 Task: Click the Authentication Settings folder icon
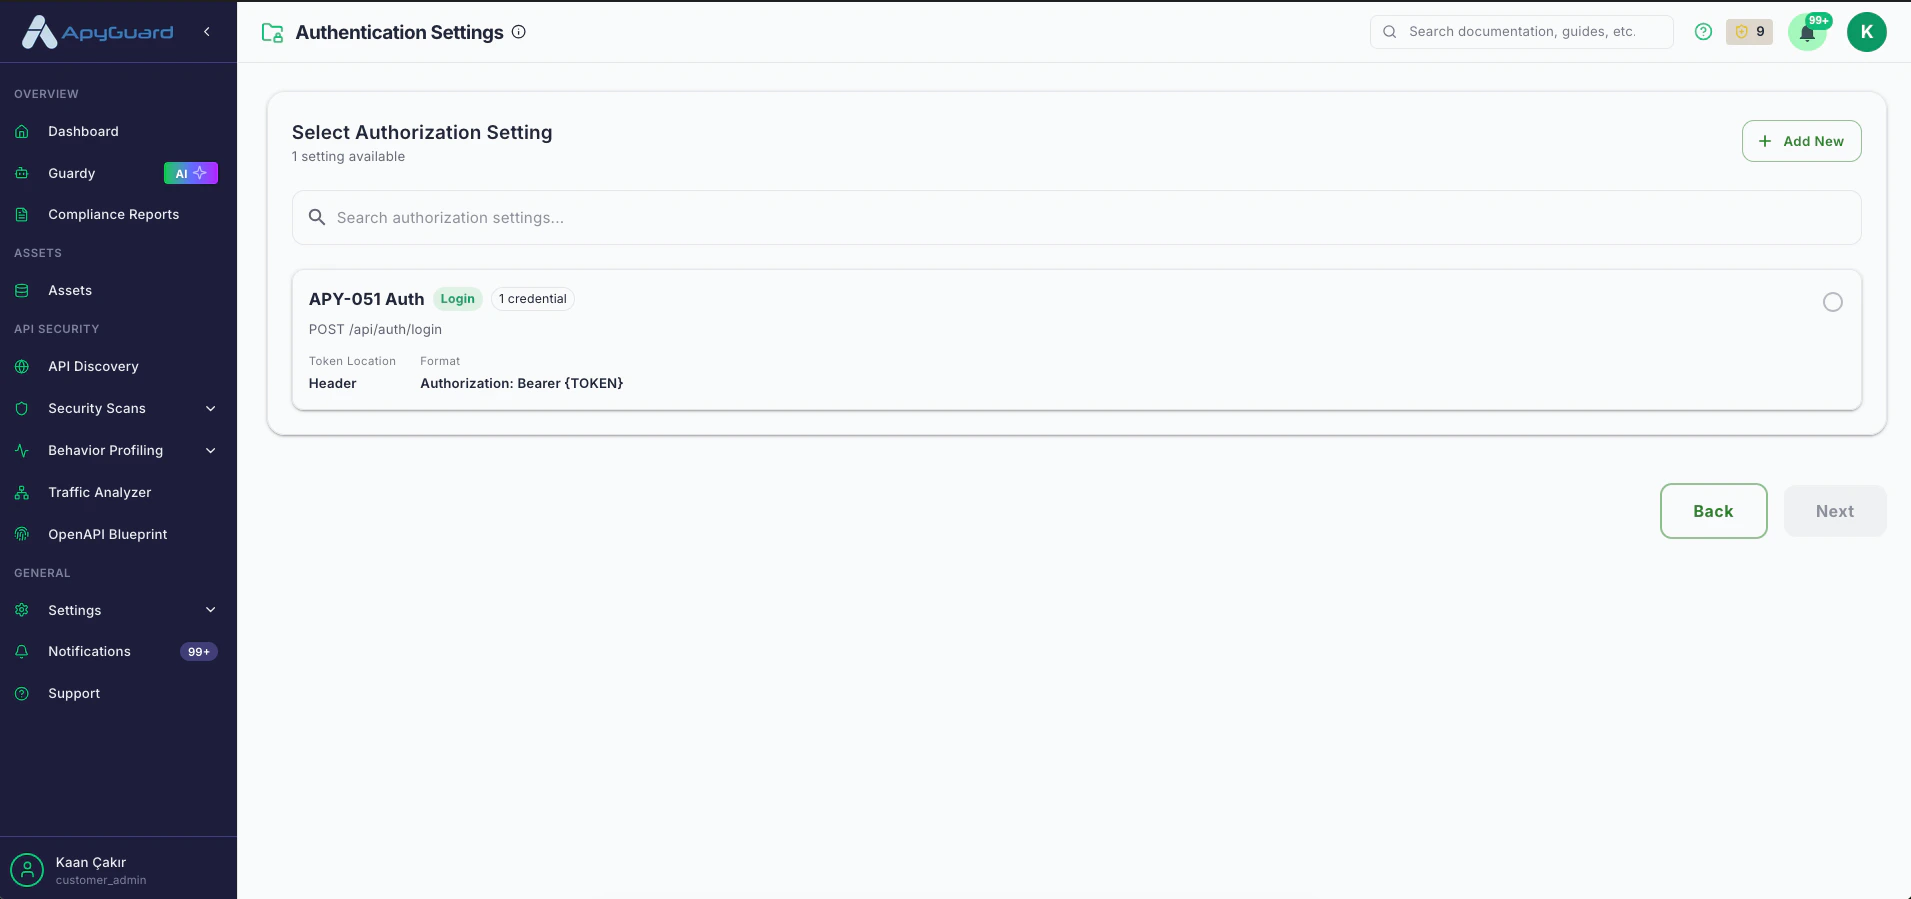click(x=272, y=33)
